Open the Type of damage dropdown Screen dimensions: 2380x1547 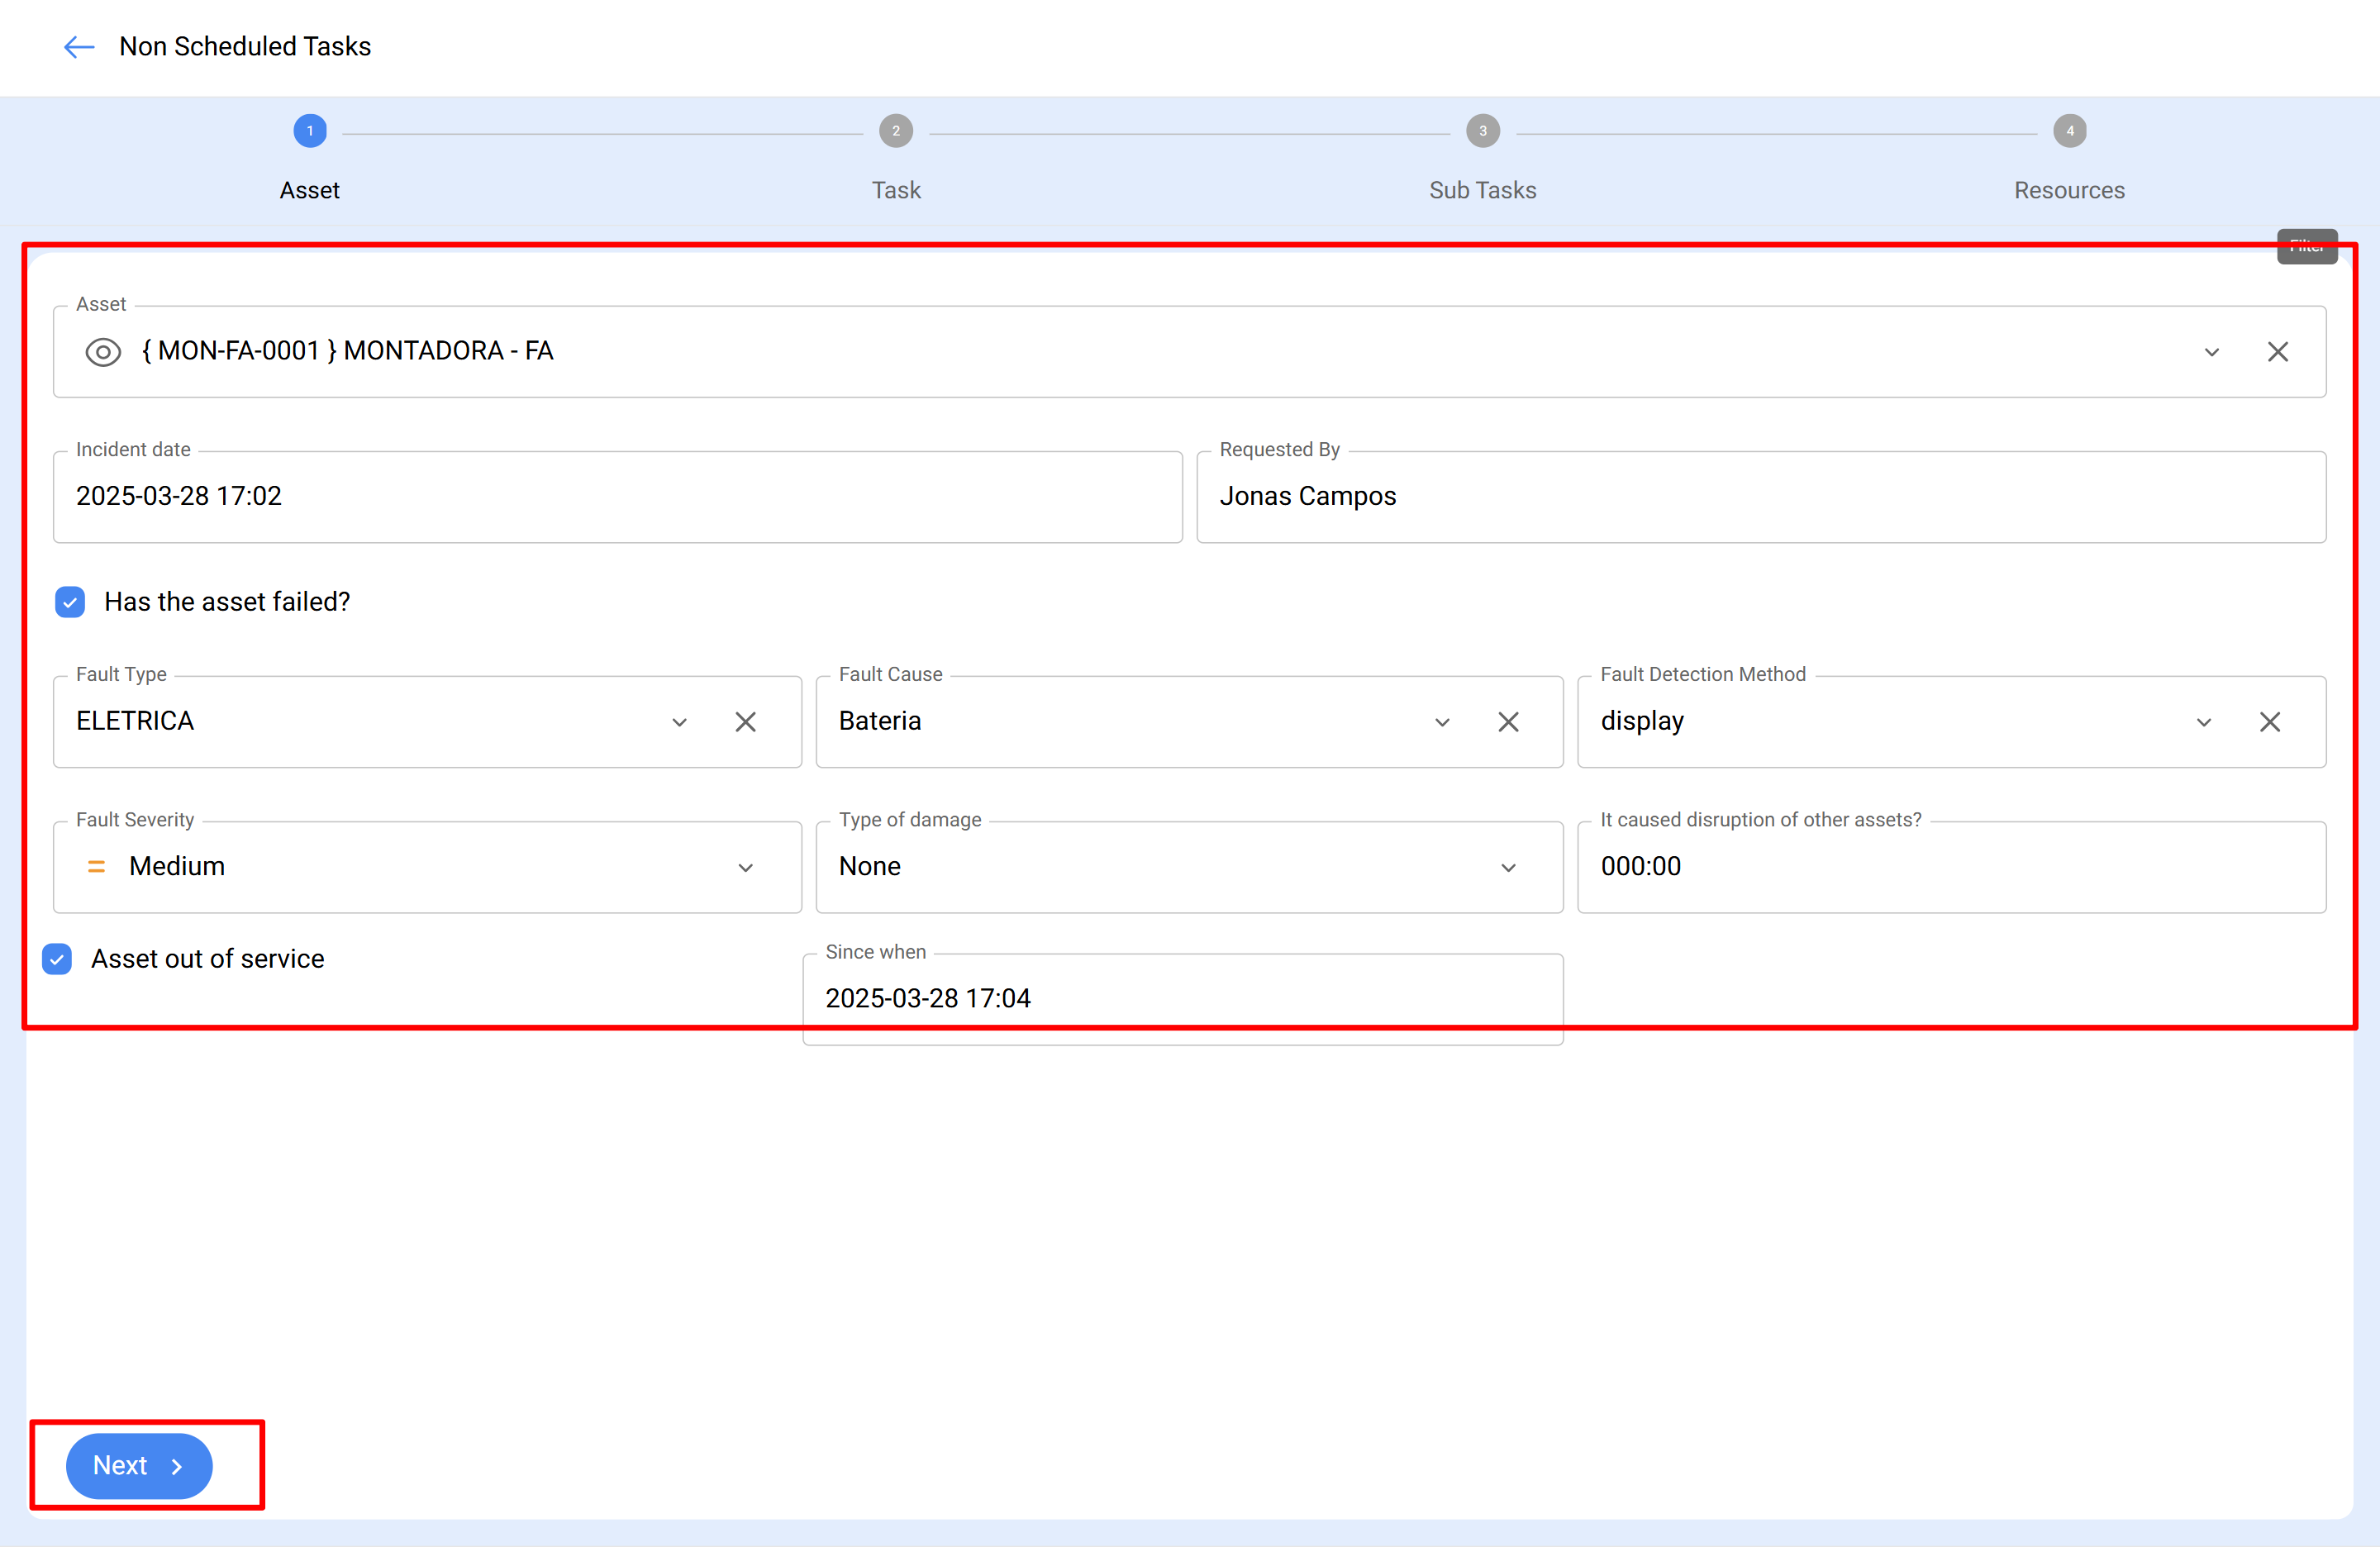1189,867
